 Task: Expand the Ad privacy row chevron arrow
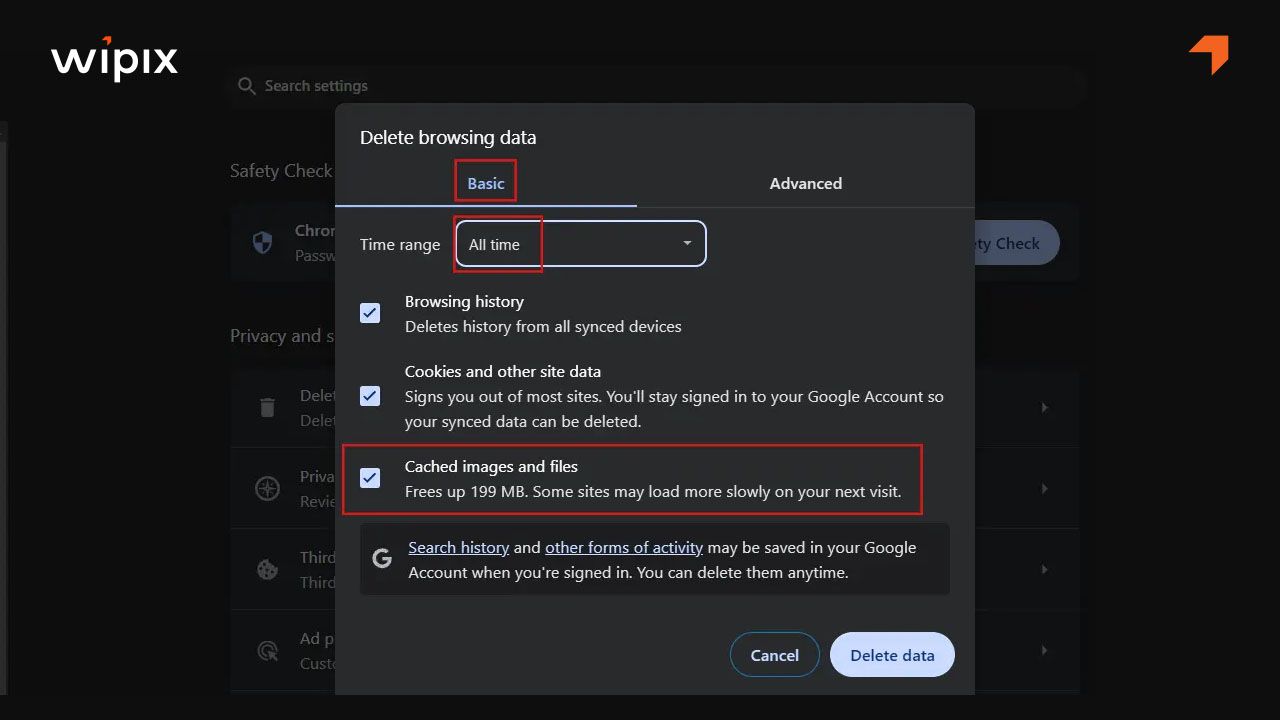1045,651
